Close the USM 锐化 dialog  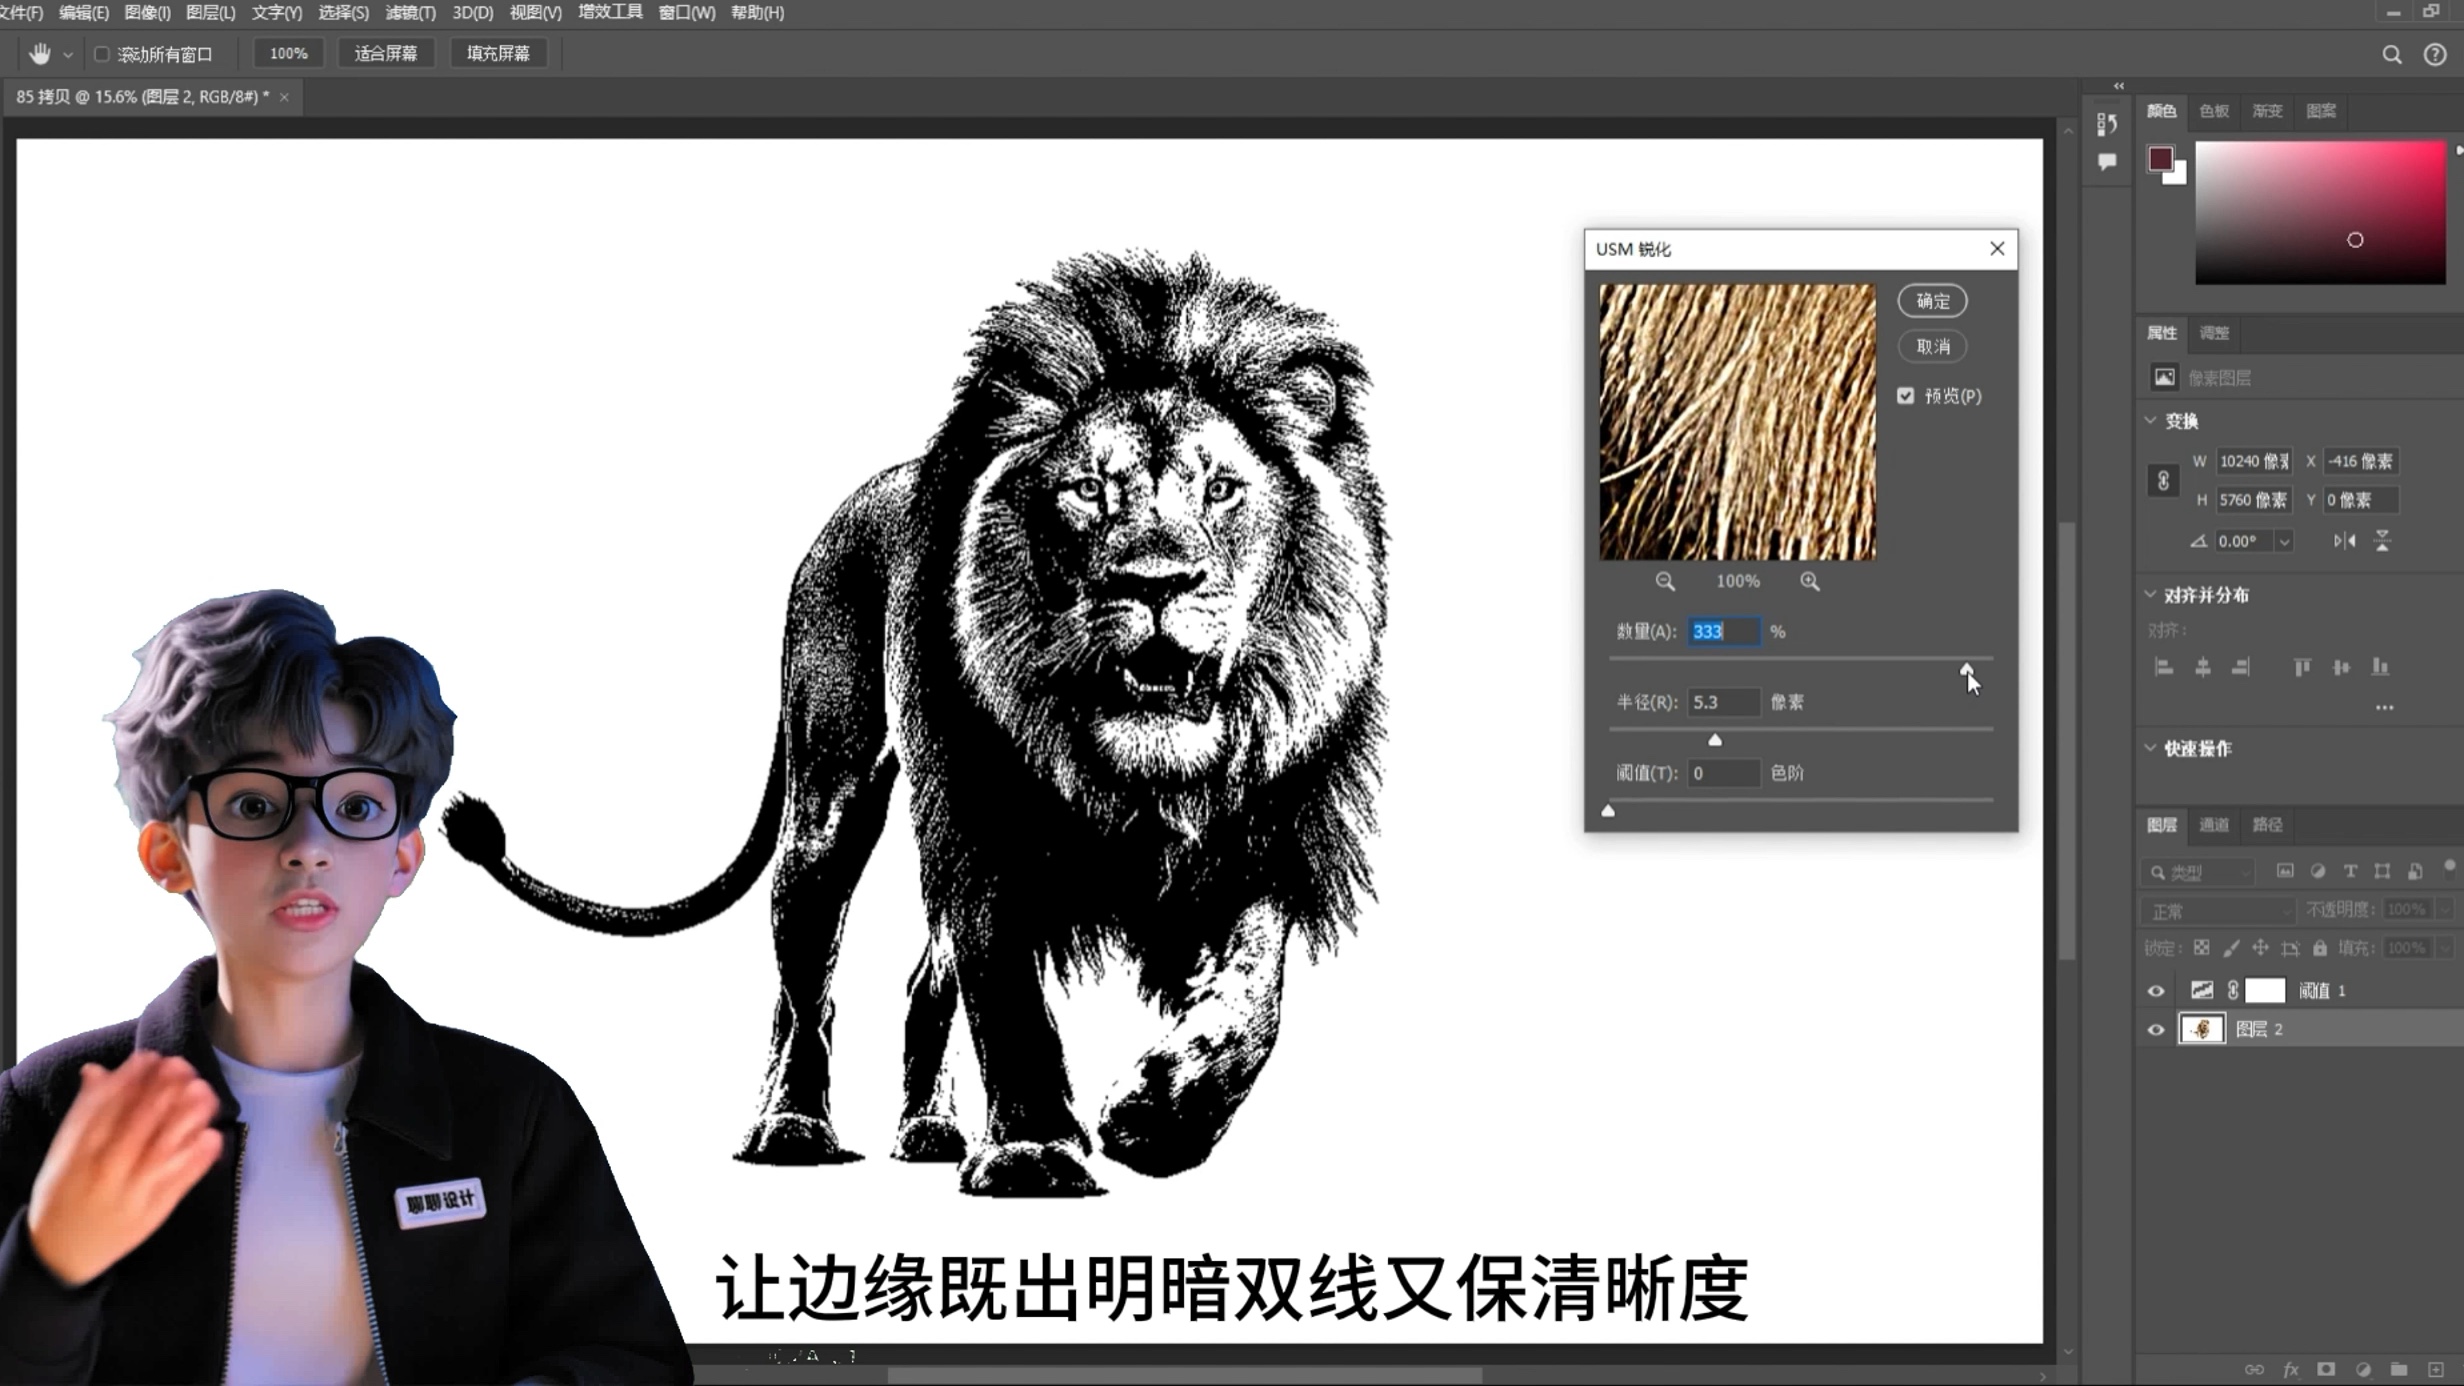point(1997,249)
